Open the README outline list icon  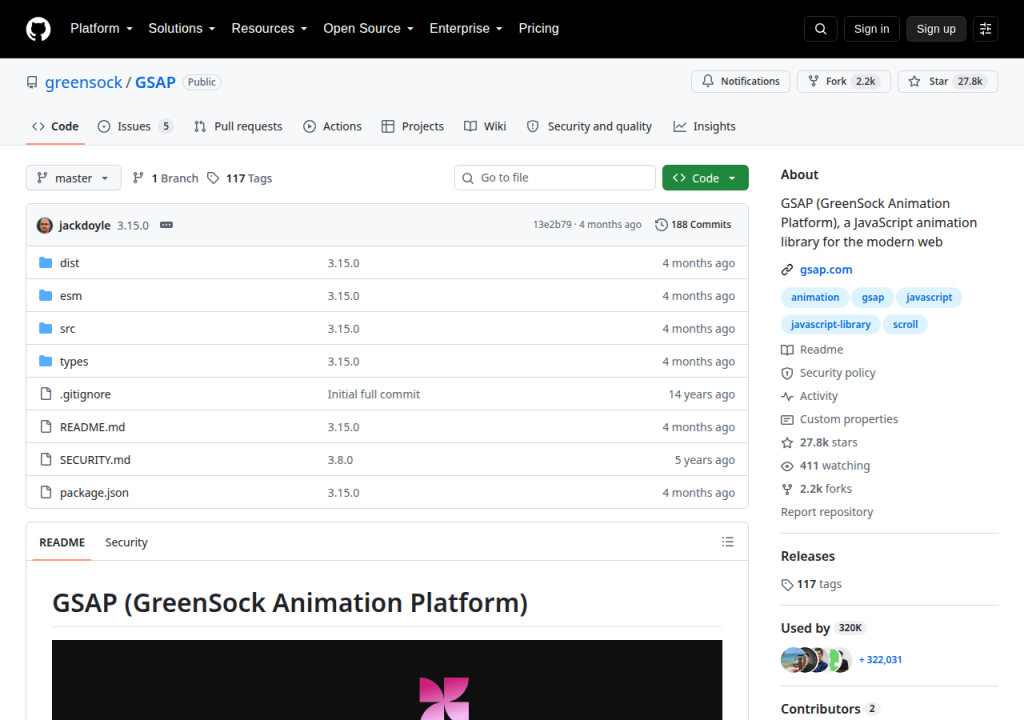point(728,542)
